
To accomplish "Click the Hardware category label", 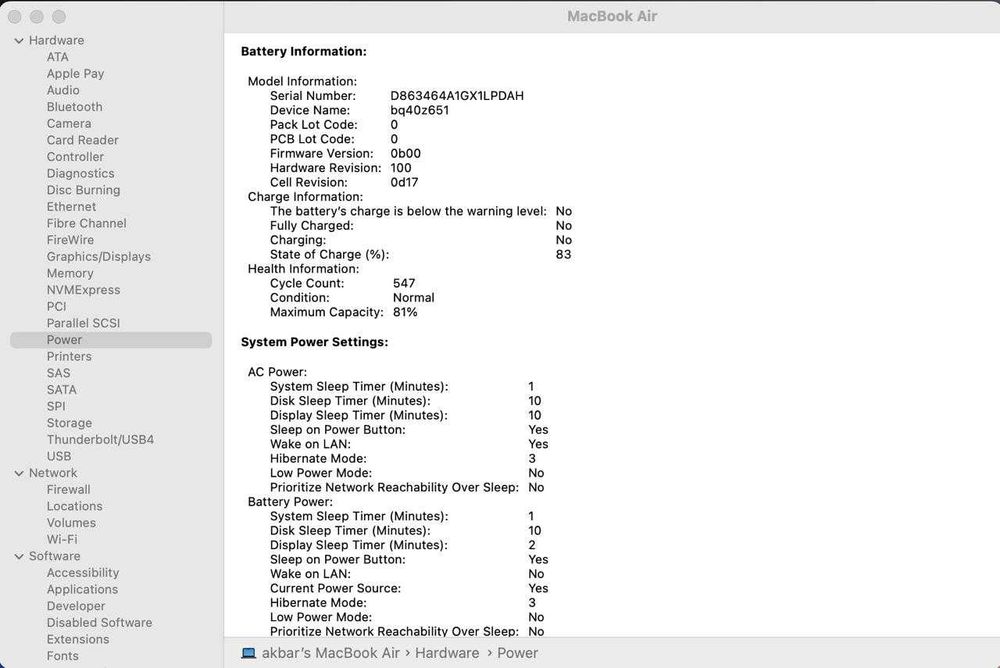I will point(56,40).
